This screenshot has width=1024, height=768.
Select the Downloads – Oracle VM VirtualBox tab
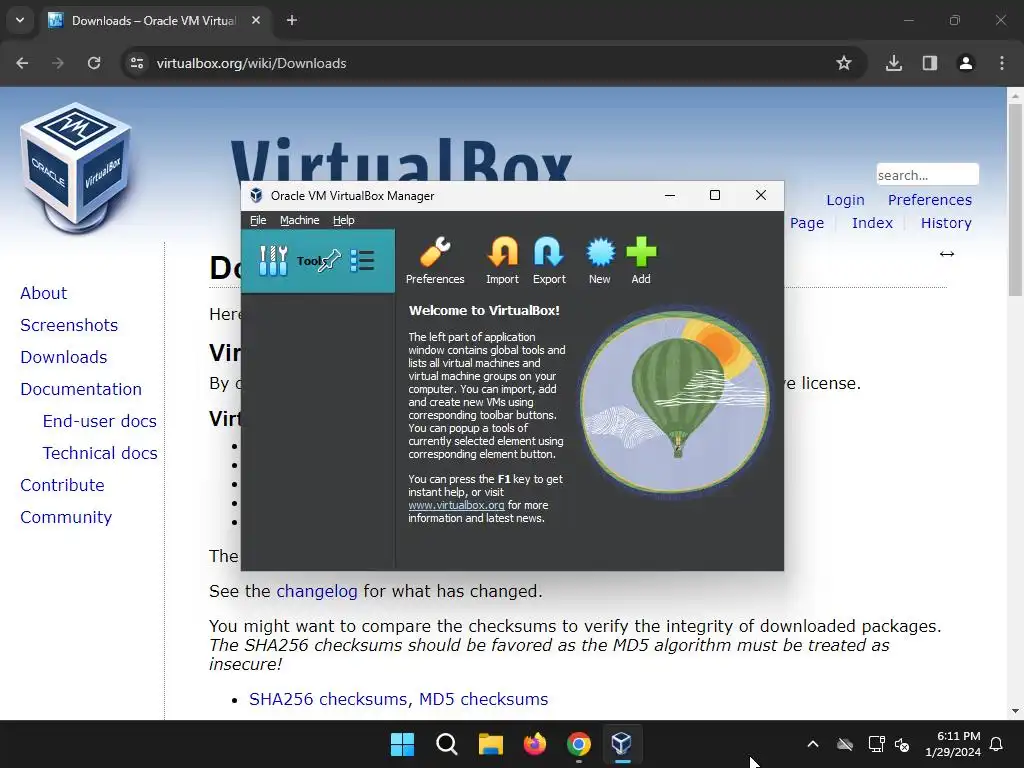(155, 21)
